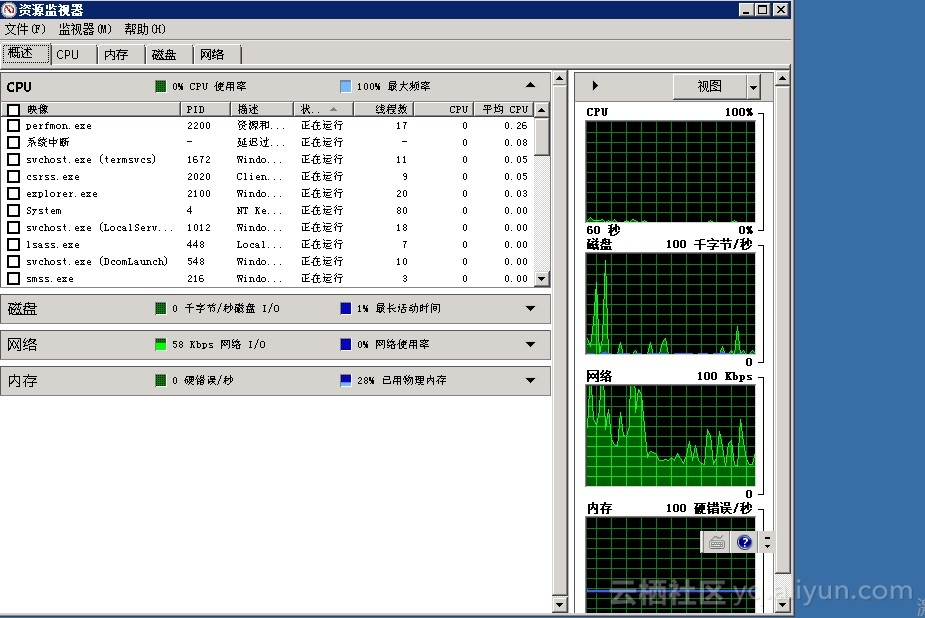925x618 pixels.
Task: Check the System process checkbox
Action: point(14,211)
